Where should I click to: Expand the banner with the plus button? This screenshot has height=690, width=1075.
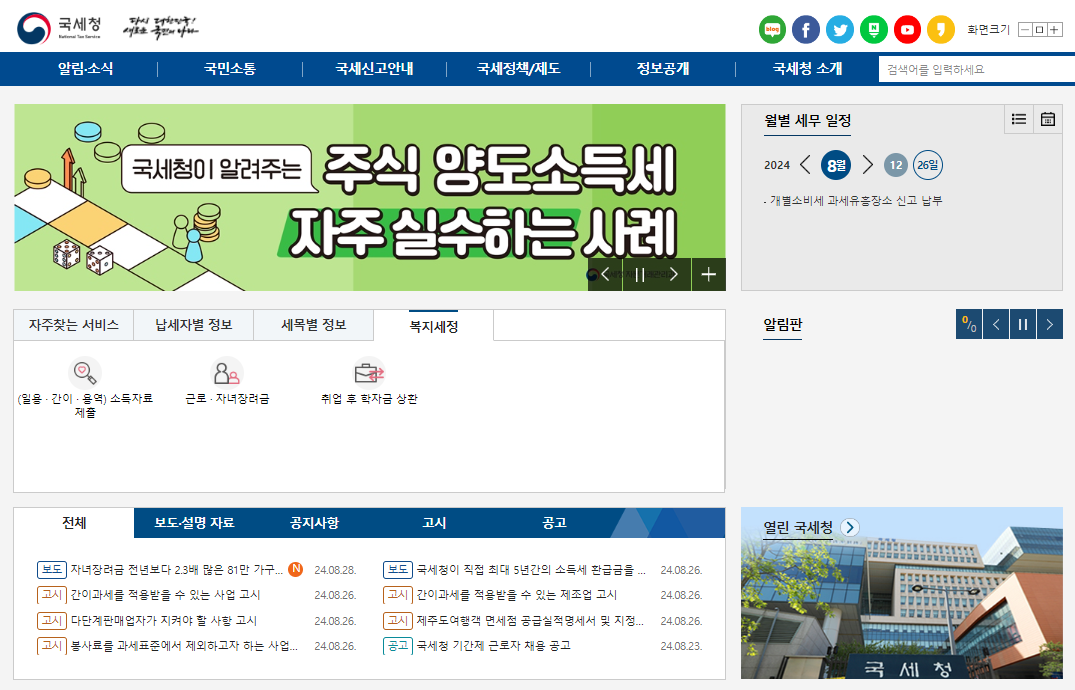pos(708,273)
